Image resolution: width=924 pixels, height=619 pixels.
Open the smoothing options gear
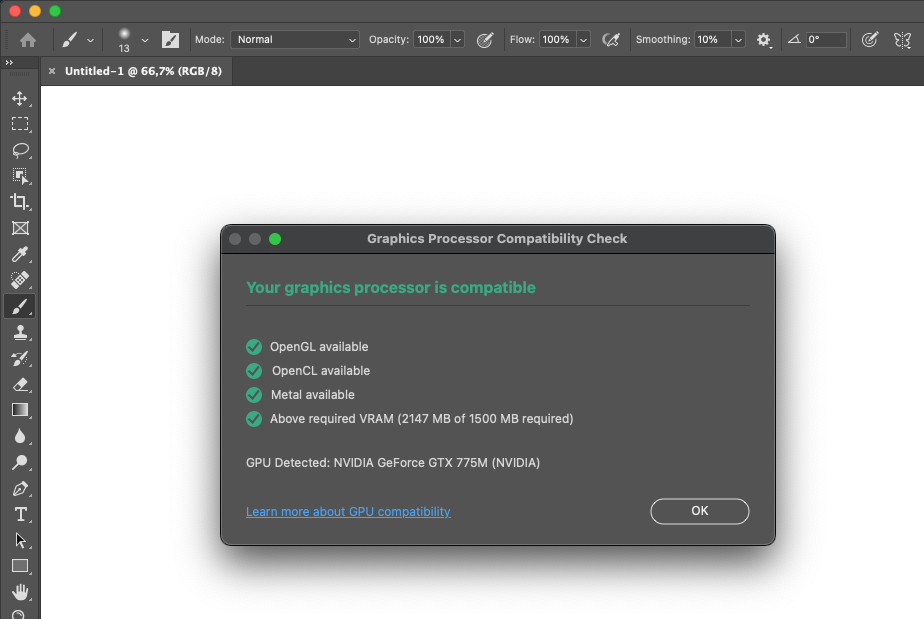pos(764,39)
